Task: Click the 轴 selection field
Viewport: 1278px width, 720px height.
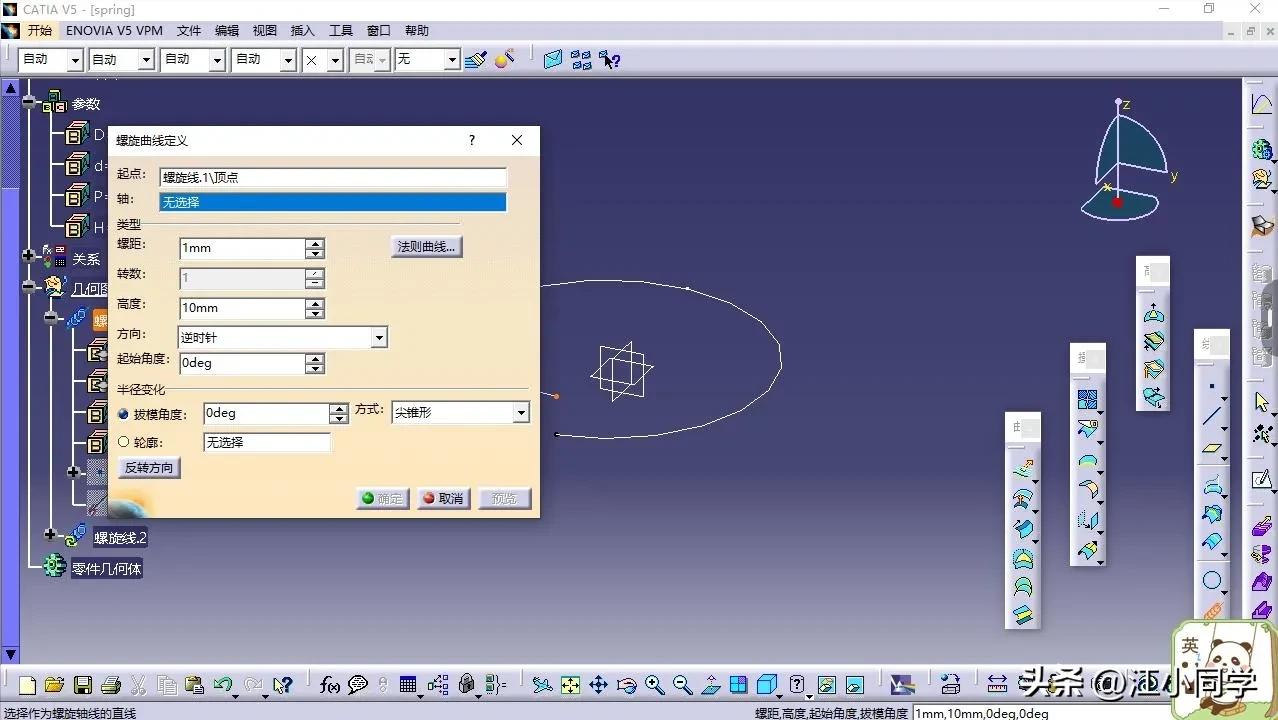Action: 332,202
